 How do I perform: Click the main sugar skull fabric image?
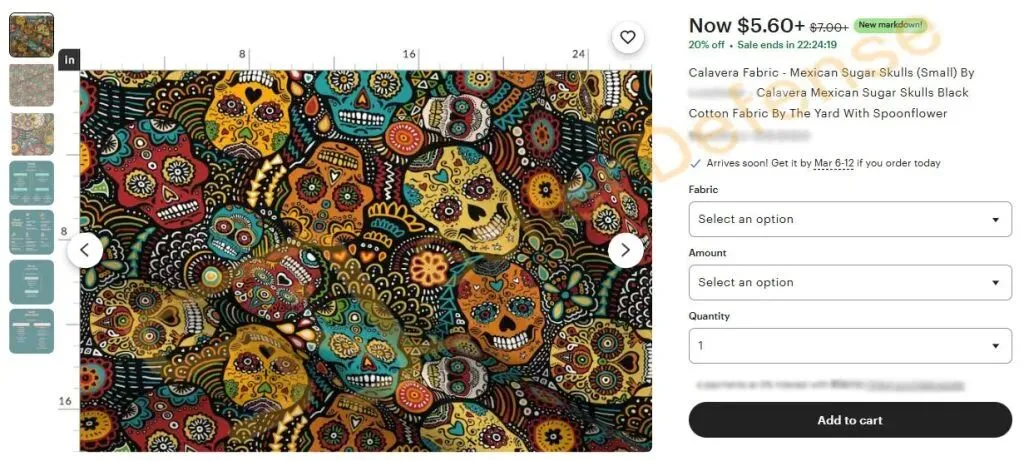[x=365, y=260]
